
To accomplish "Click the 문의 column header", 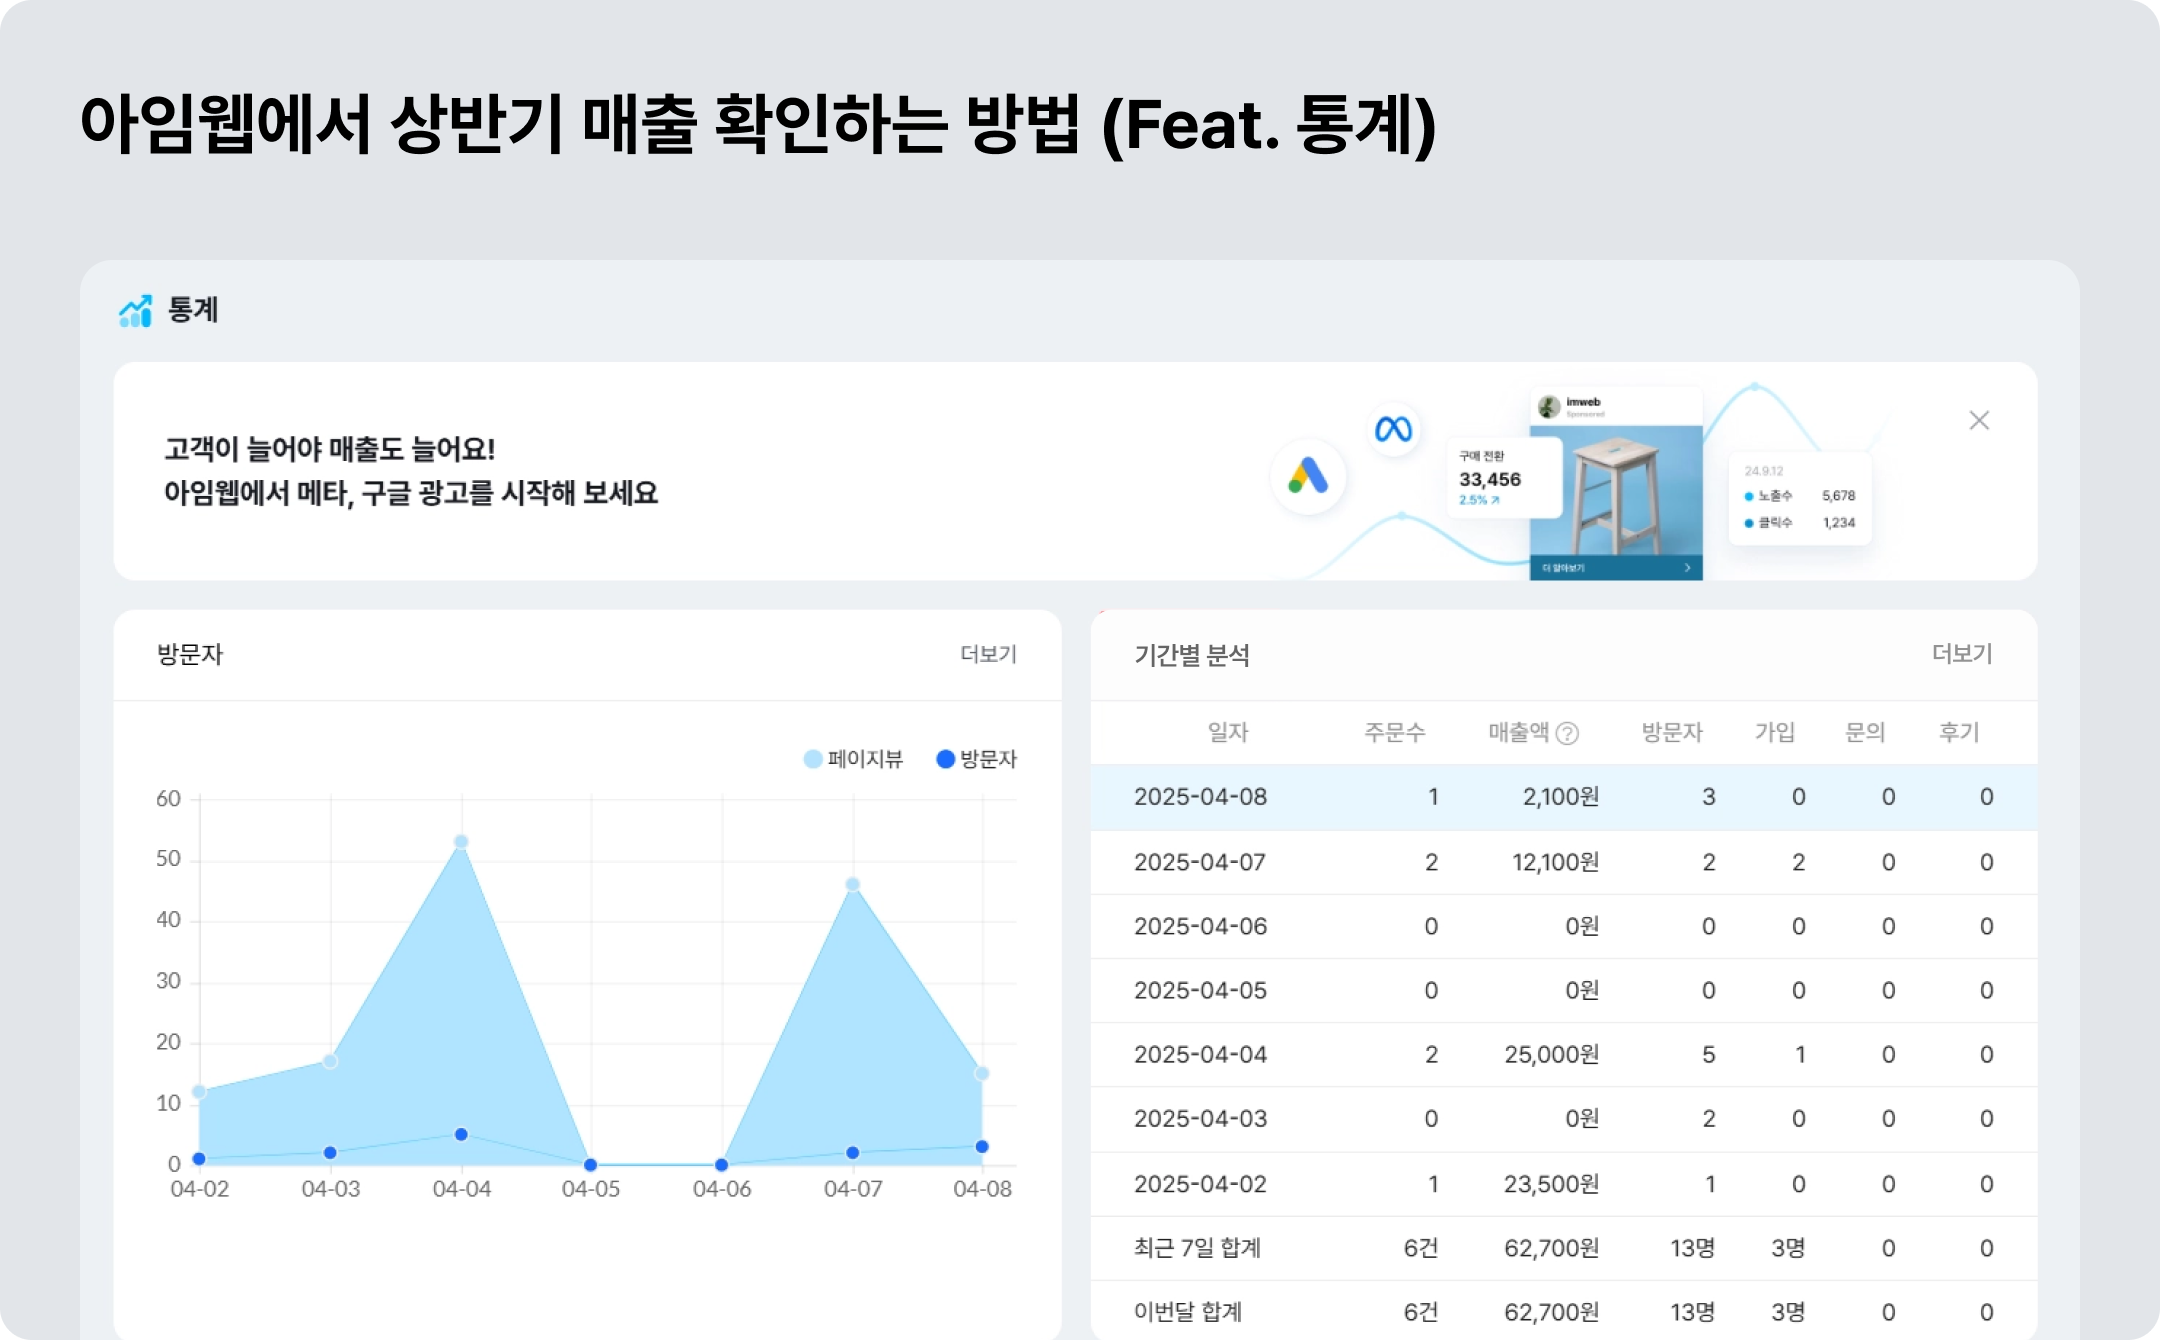I will pos(1864,733).
